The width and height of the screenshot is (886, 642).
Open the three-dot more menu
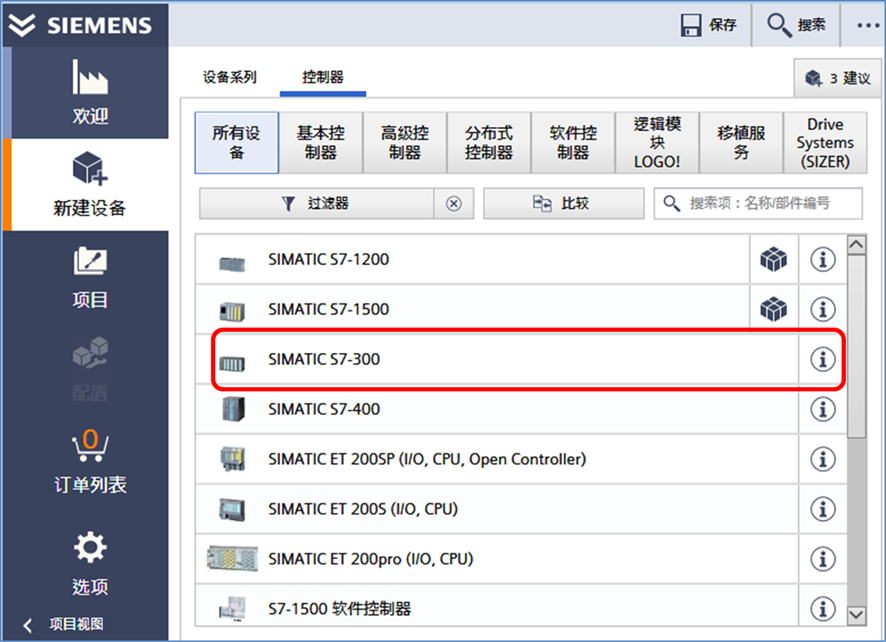pos(868,25)
